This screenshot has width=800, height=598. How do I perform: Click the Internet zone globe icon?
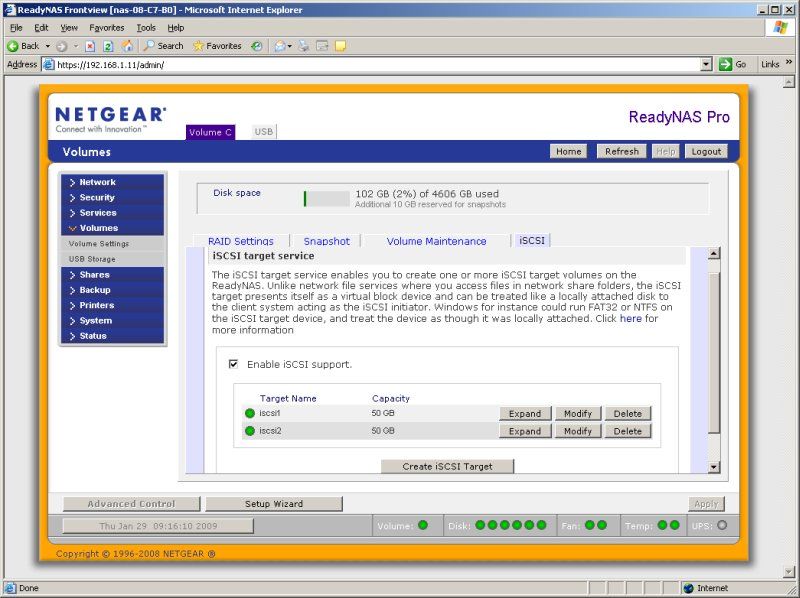pyautogui.click(x=689, y=588)
